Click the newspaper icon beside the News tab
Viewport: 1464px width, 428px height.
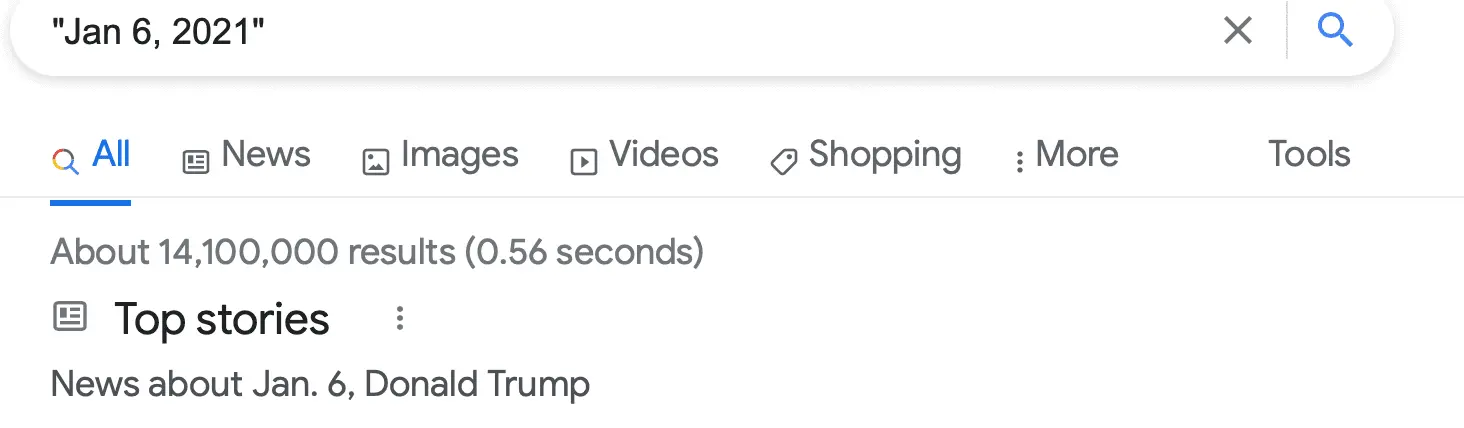coord(196,160)
